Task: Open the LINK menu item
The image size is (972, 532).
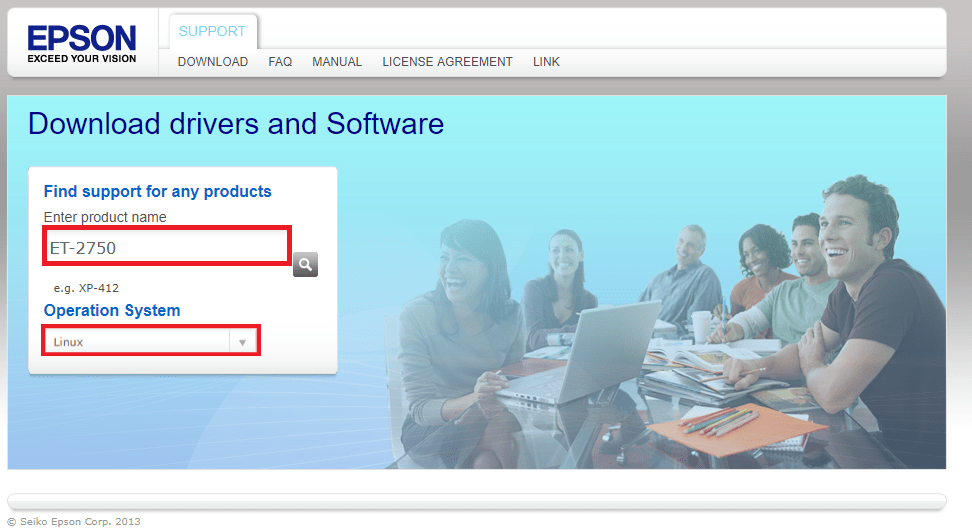Action: point(546,62)
